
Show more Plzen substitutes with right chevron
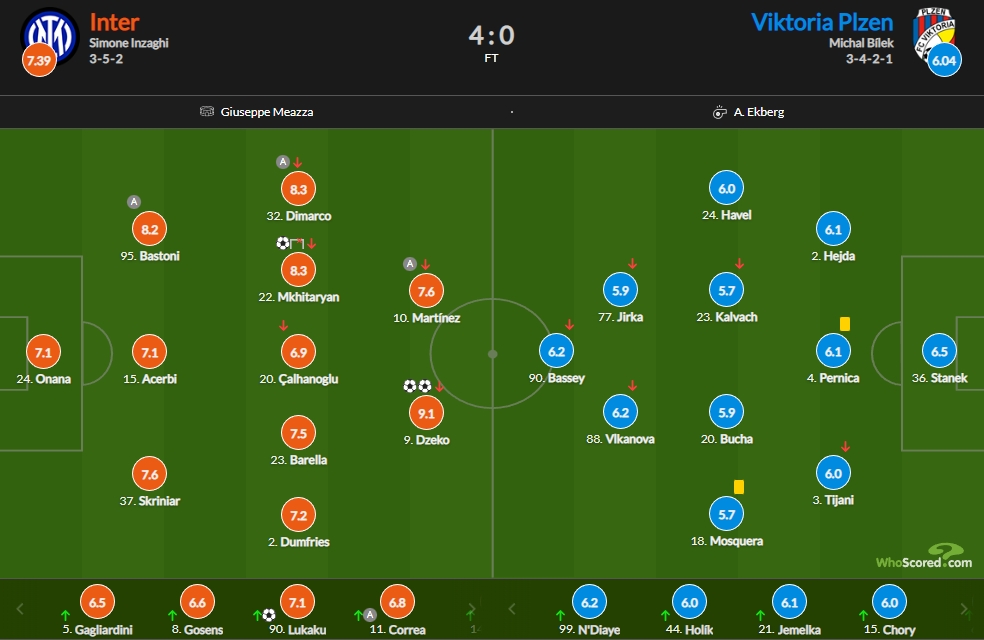point(965,609)
